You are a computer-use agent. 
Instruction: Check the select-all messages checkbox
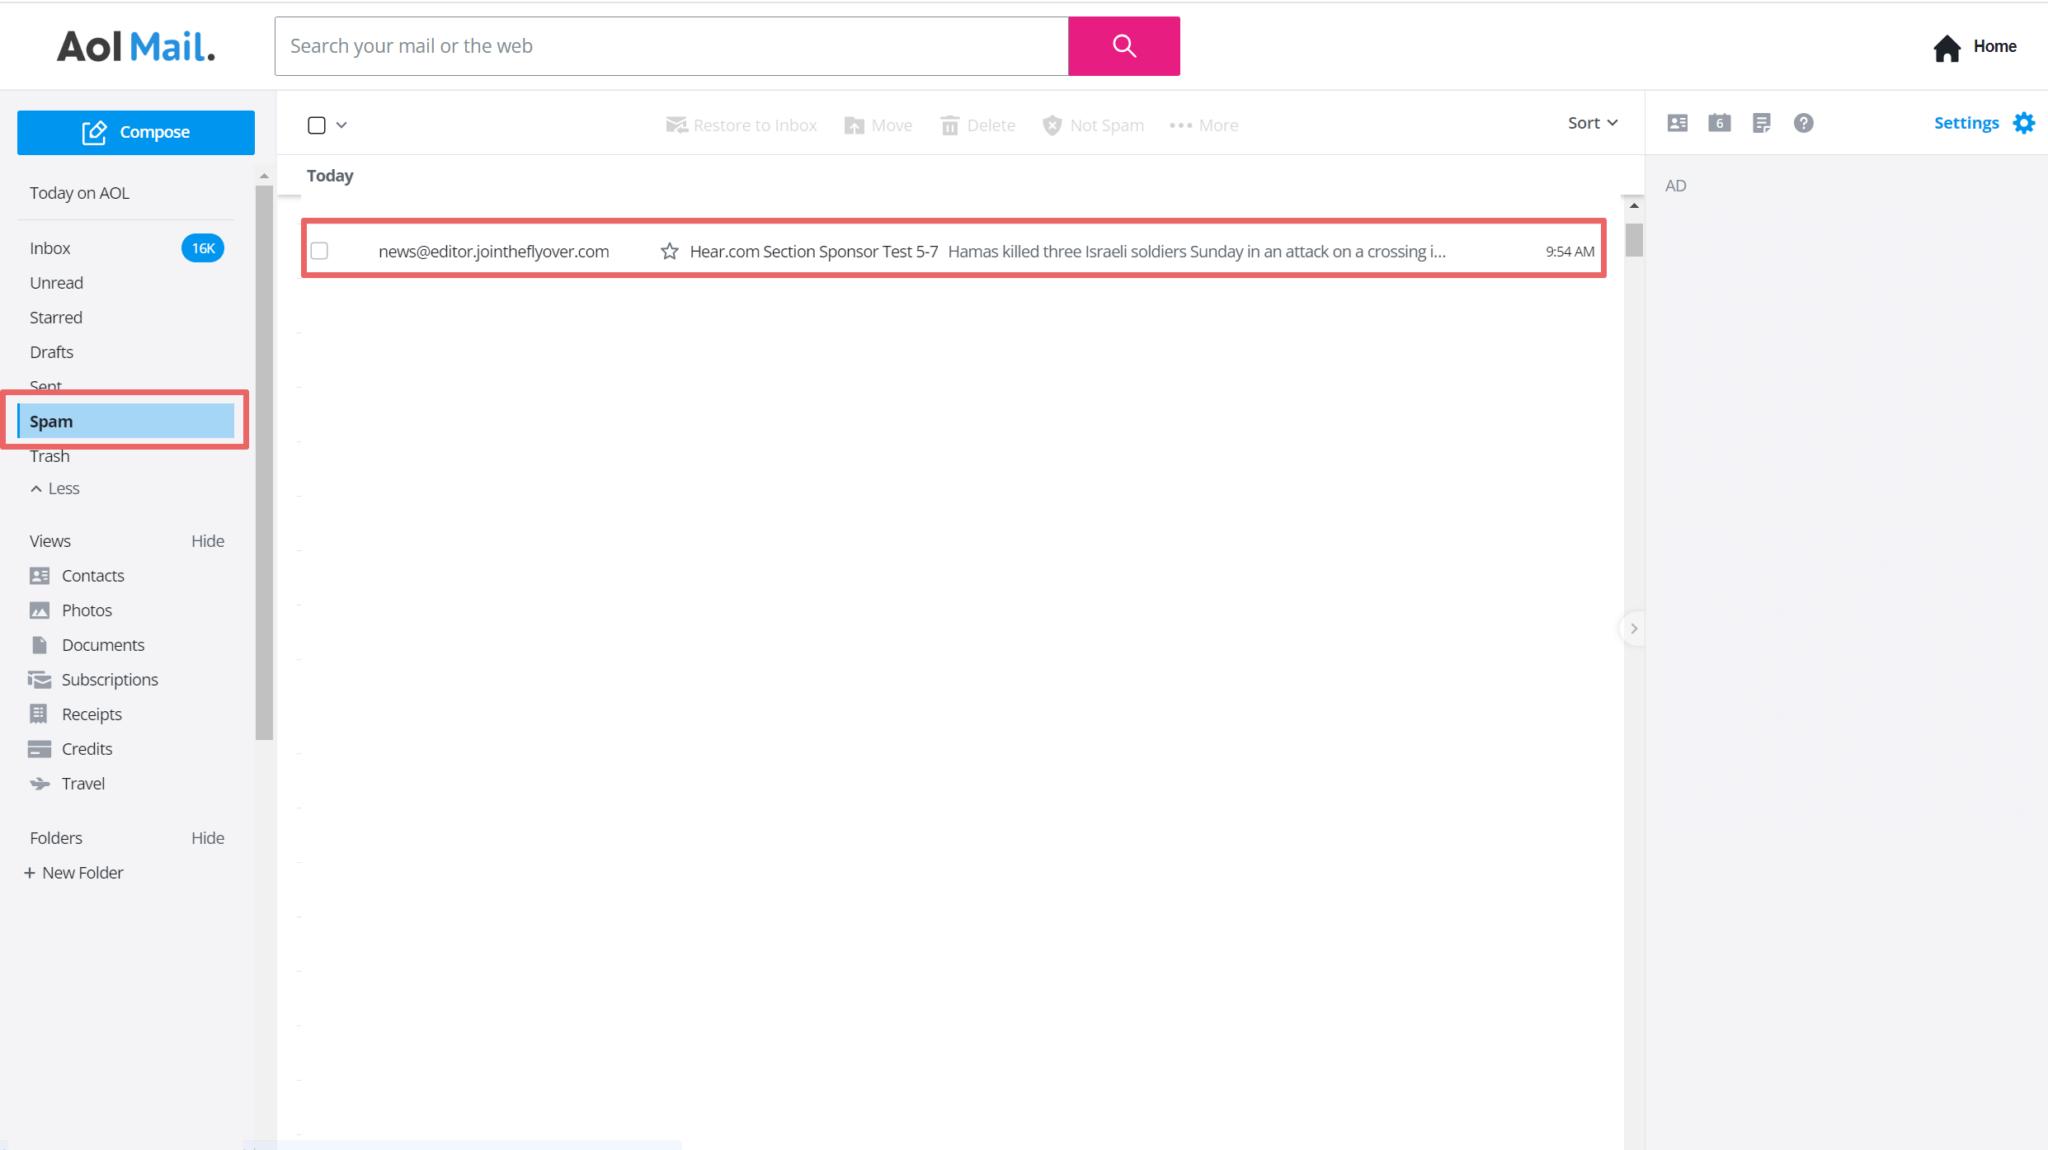[x=316, y=124]
